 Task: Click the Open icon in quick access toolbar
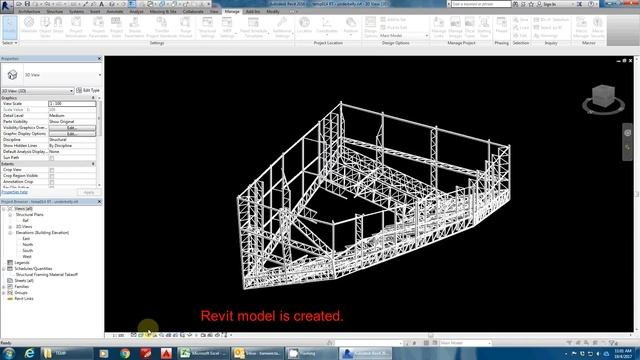click(x=19, y=4)
